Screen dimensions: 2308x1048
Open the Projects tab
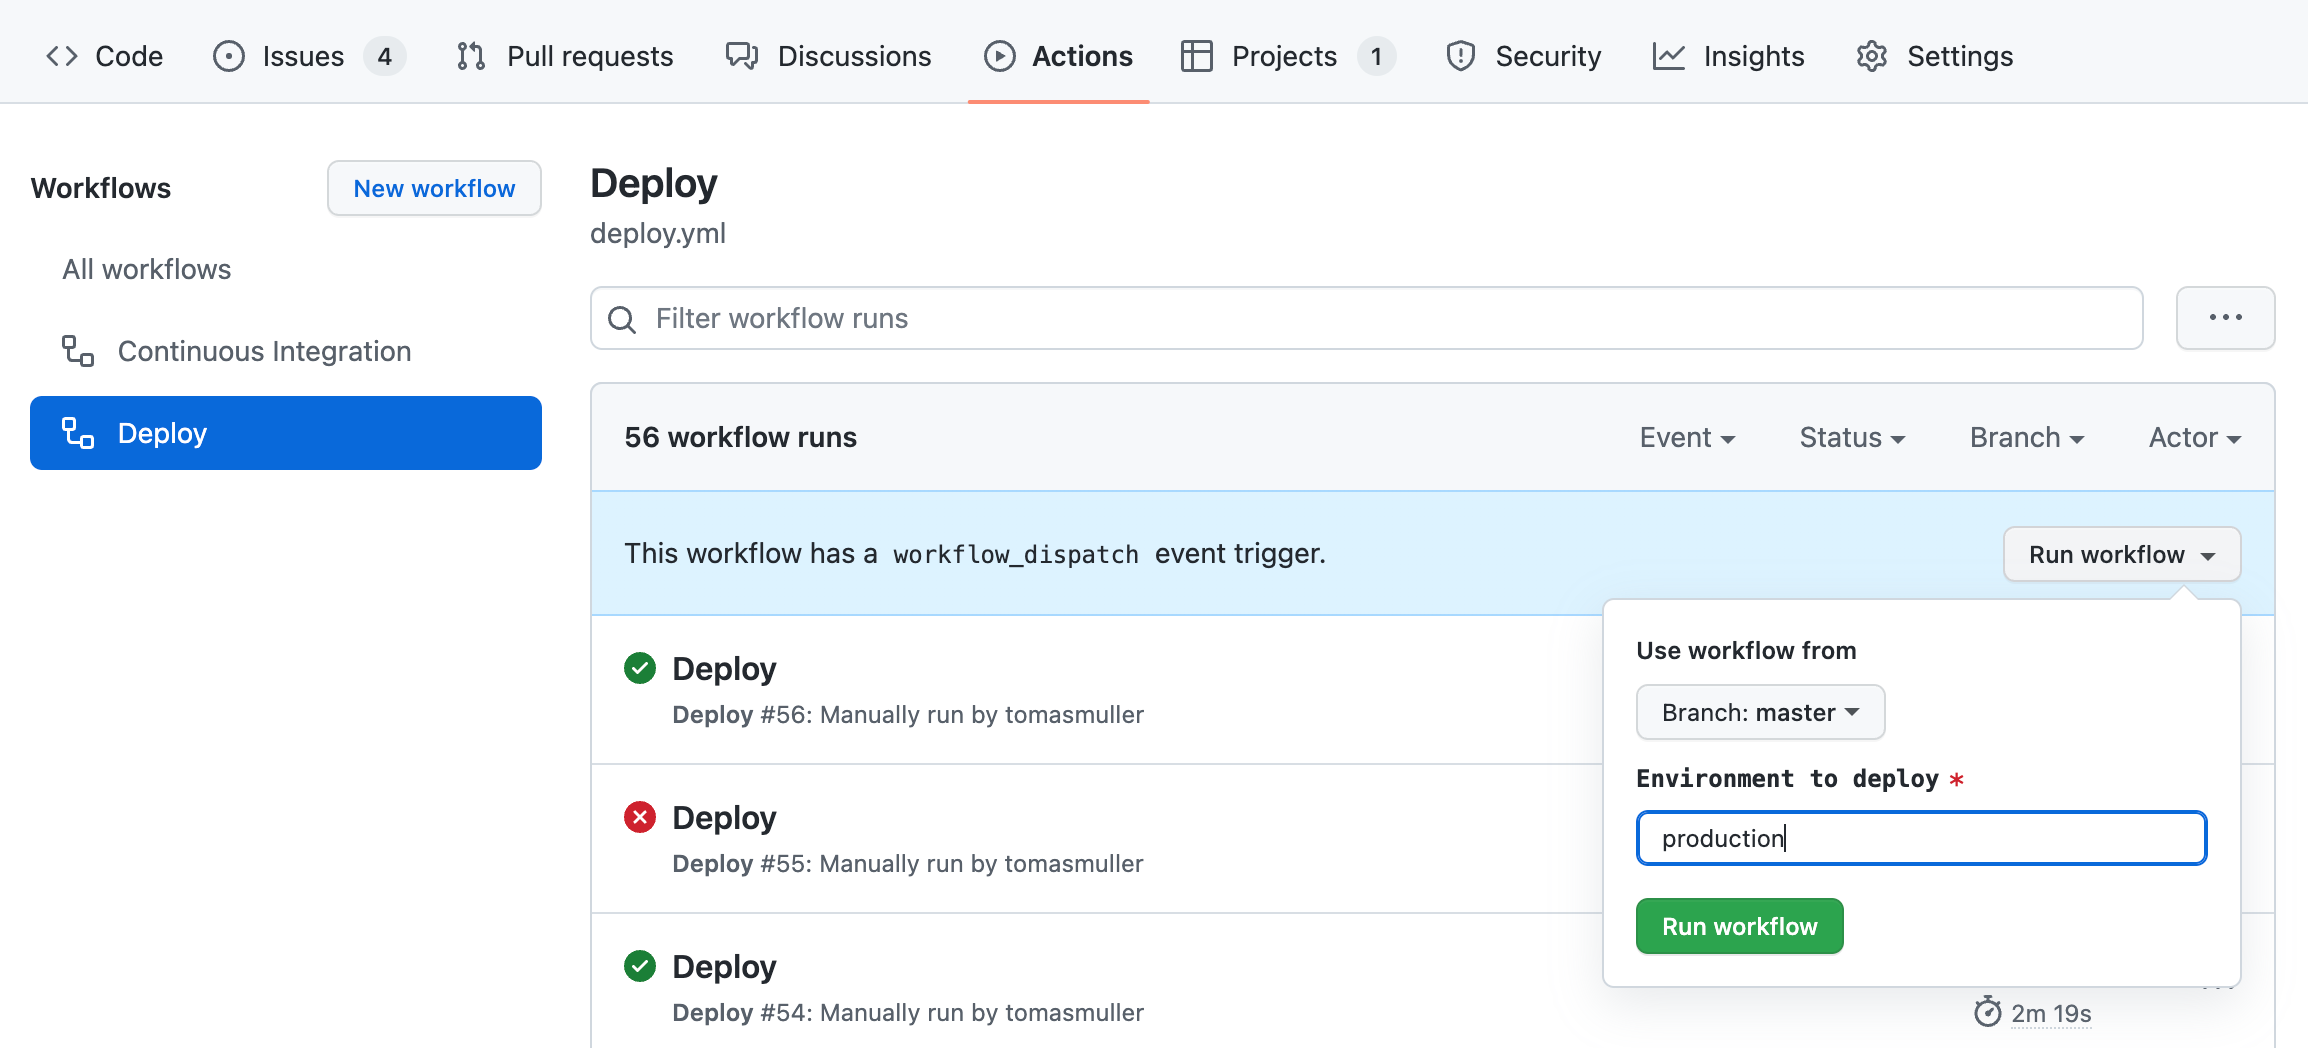tap(1288, 56)
